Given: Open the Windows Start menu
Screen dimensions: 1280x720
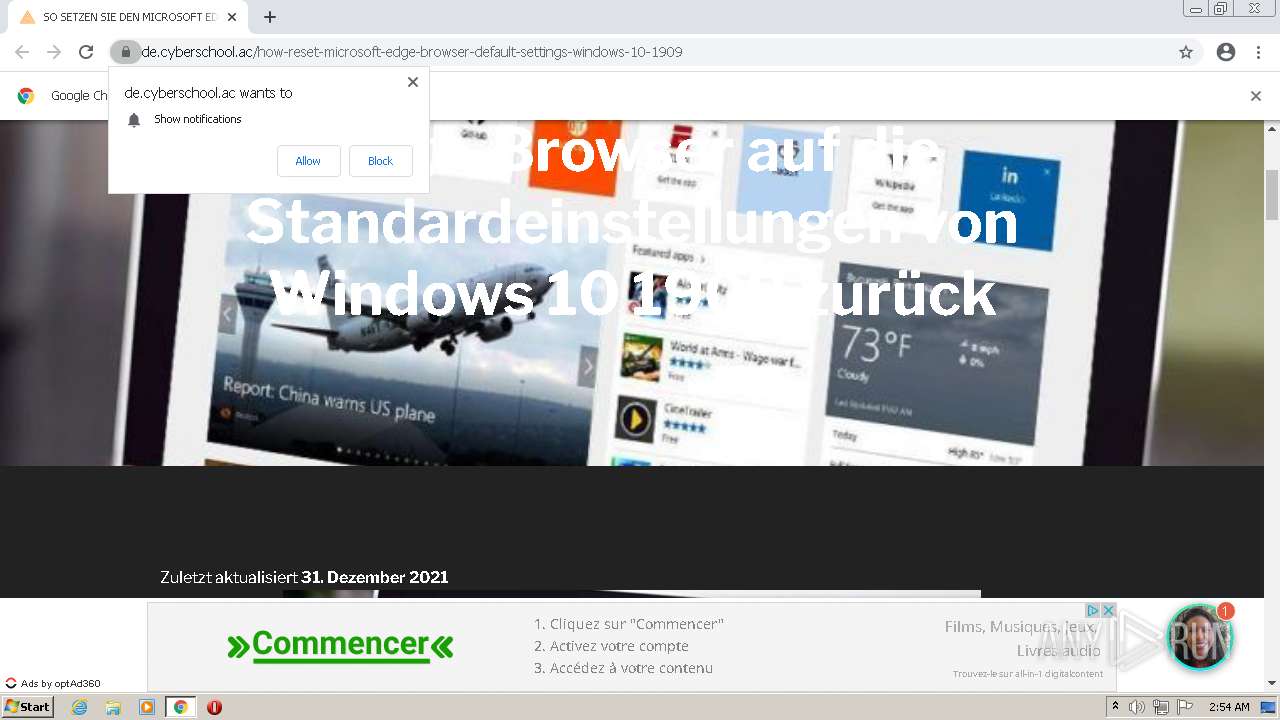Looking at the screenshot, I should pos(28,707).
